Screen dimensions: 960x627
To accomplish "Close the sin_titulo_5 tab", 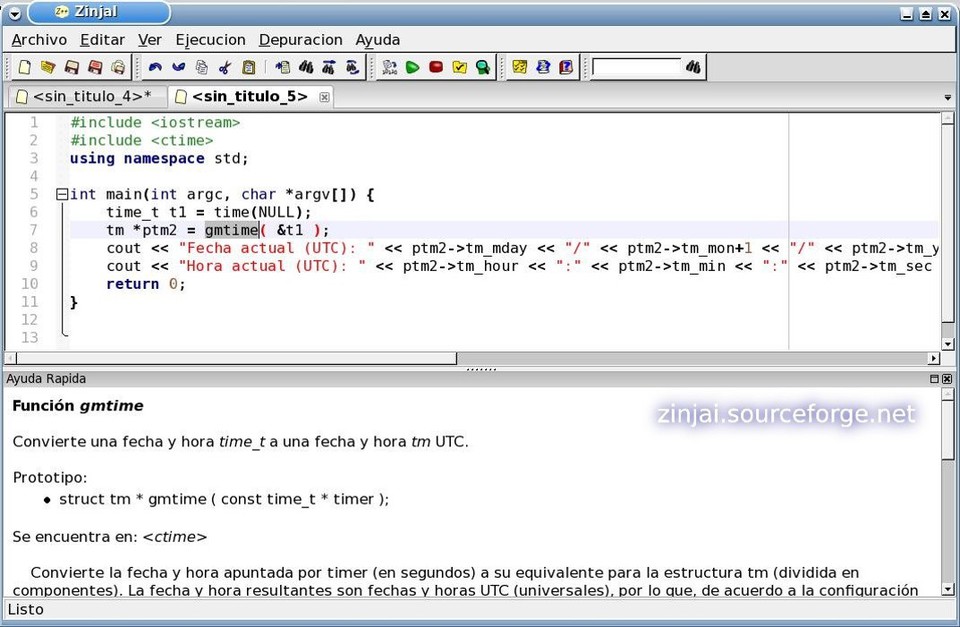I will 323,96.
